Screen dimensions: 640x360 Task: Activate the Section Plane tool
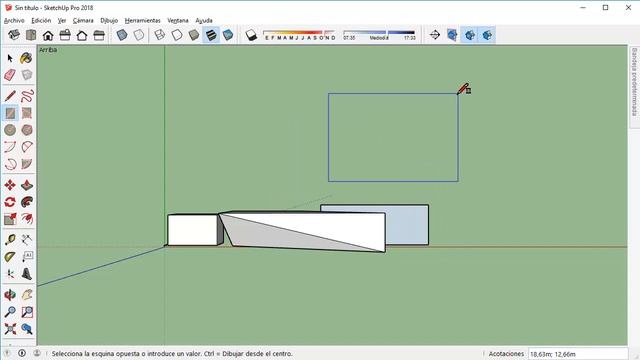click(435, 35)
